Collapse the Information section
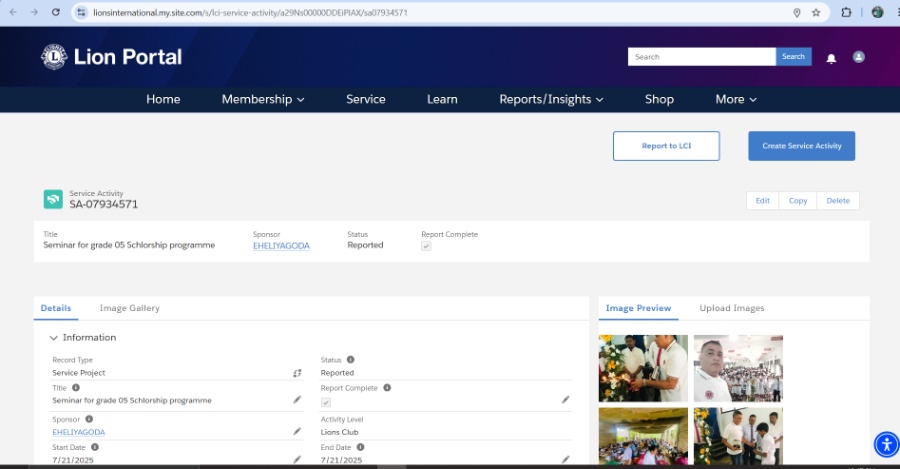The width and height of the screenshot is (900, 469). (x=54, y=338)
